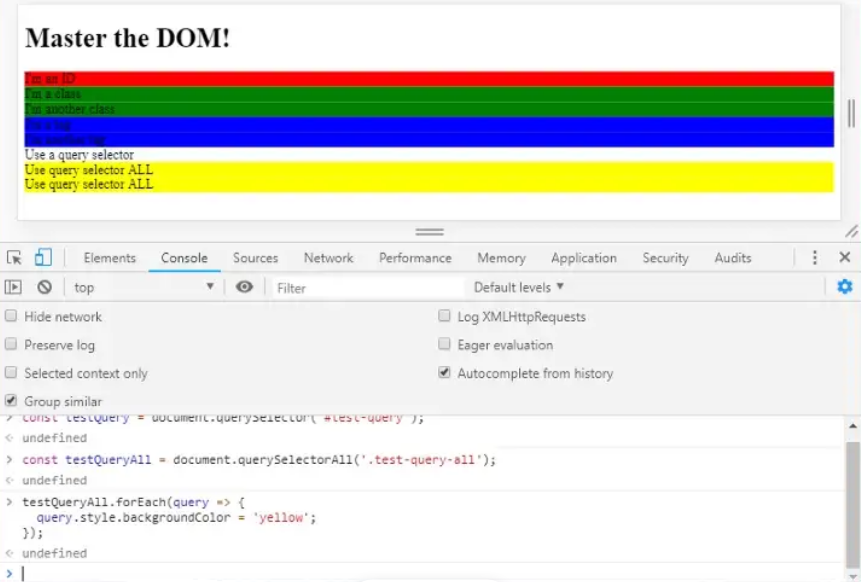Uncheck the Group similar checkbox
This screenshot has width=861, height=582.
pyautogui.click(x=12, y=401)
